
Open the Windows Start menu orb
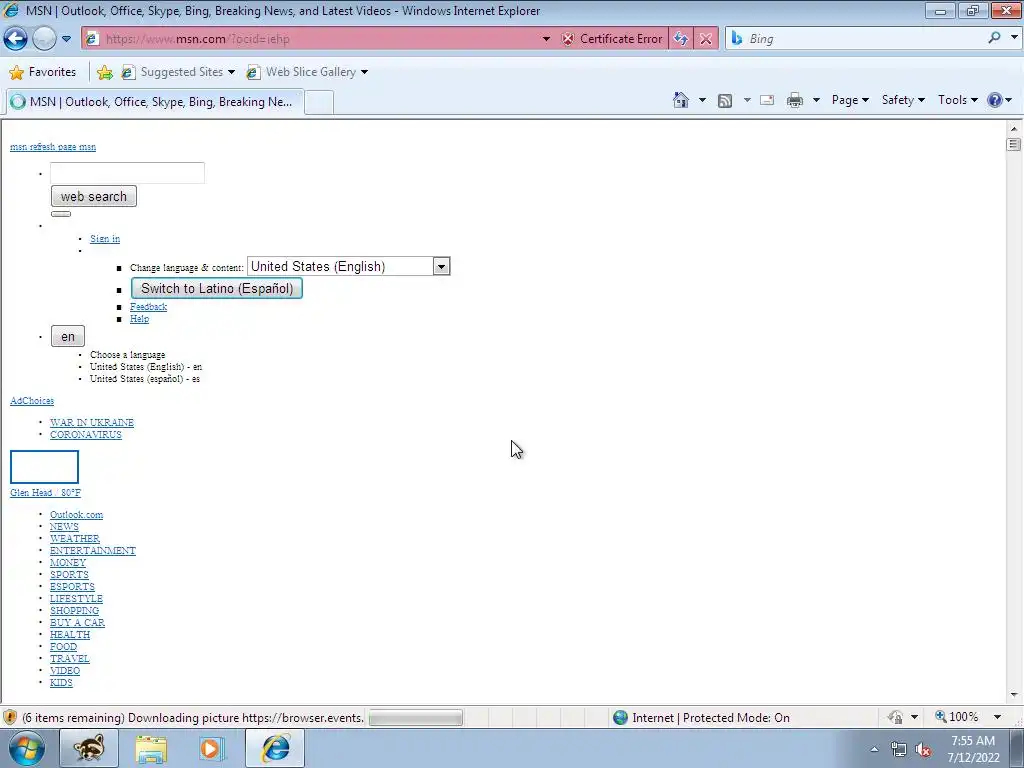(x=26, y=748)
